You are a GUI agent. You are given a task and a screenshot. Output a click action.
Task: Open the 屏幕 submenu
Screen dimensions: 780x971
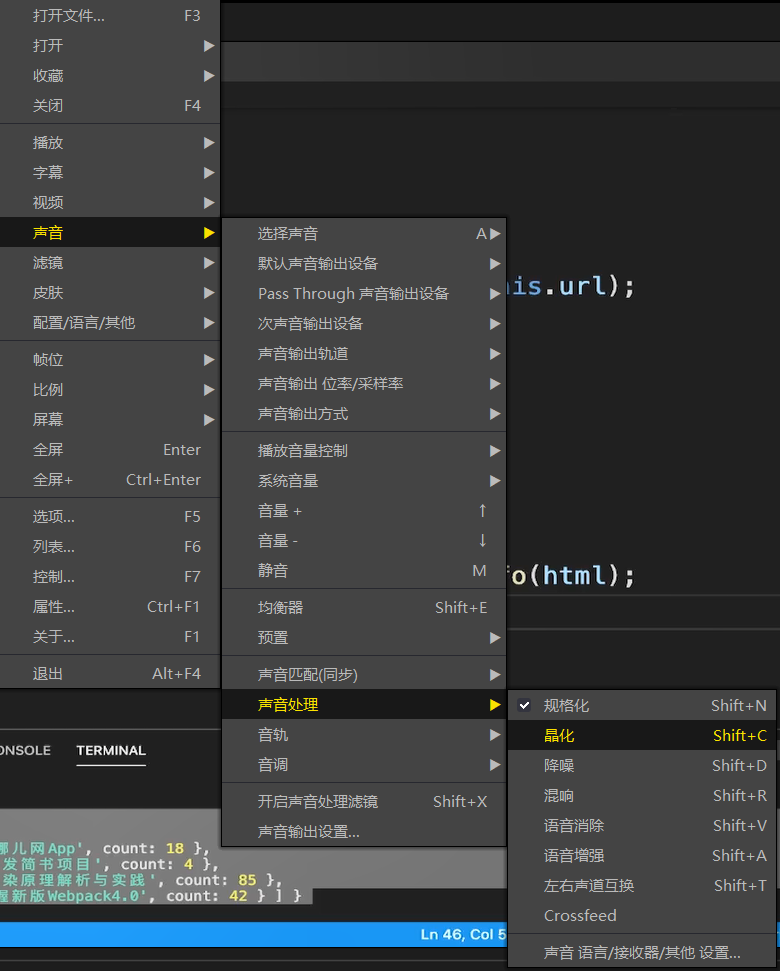point(110,419)
